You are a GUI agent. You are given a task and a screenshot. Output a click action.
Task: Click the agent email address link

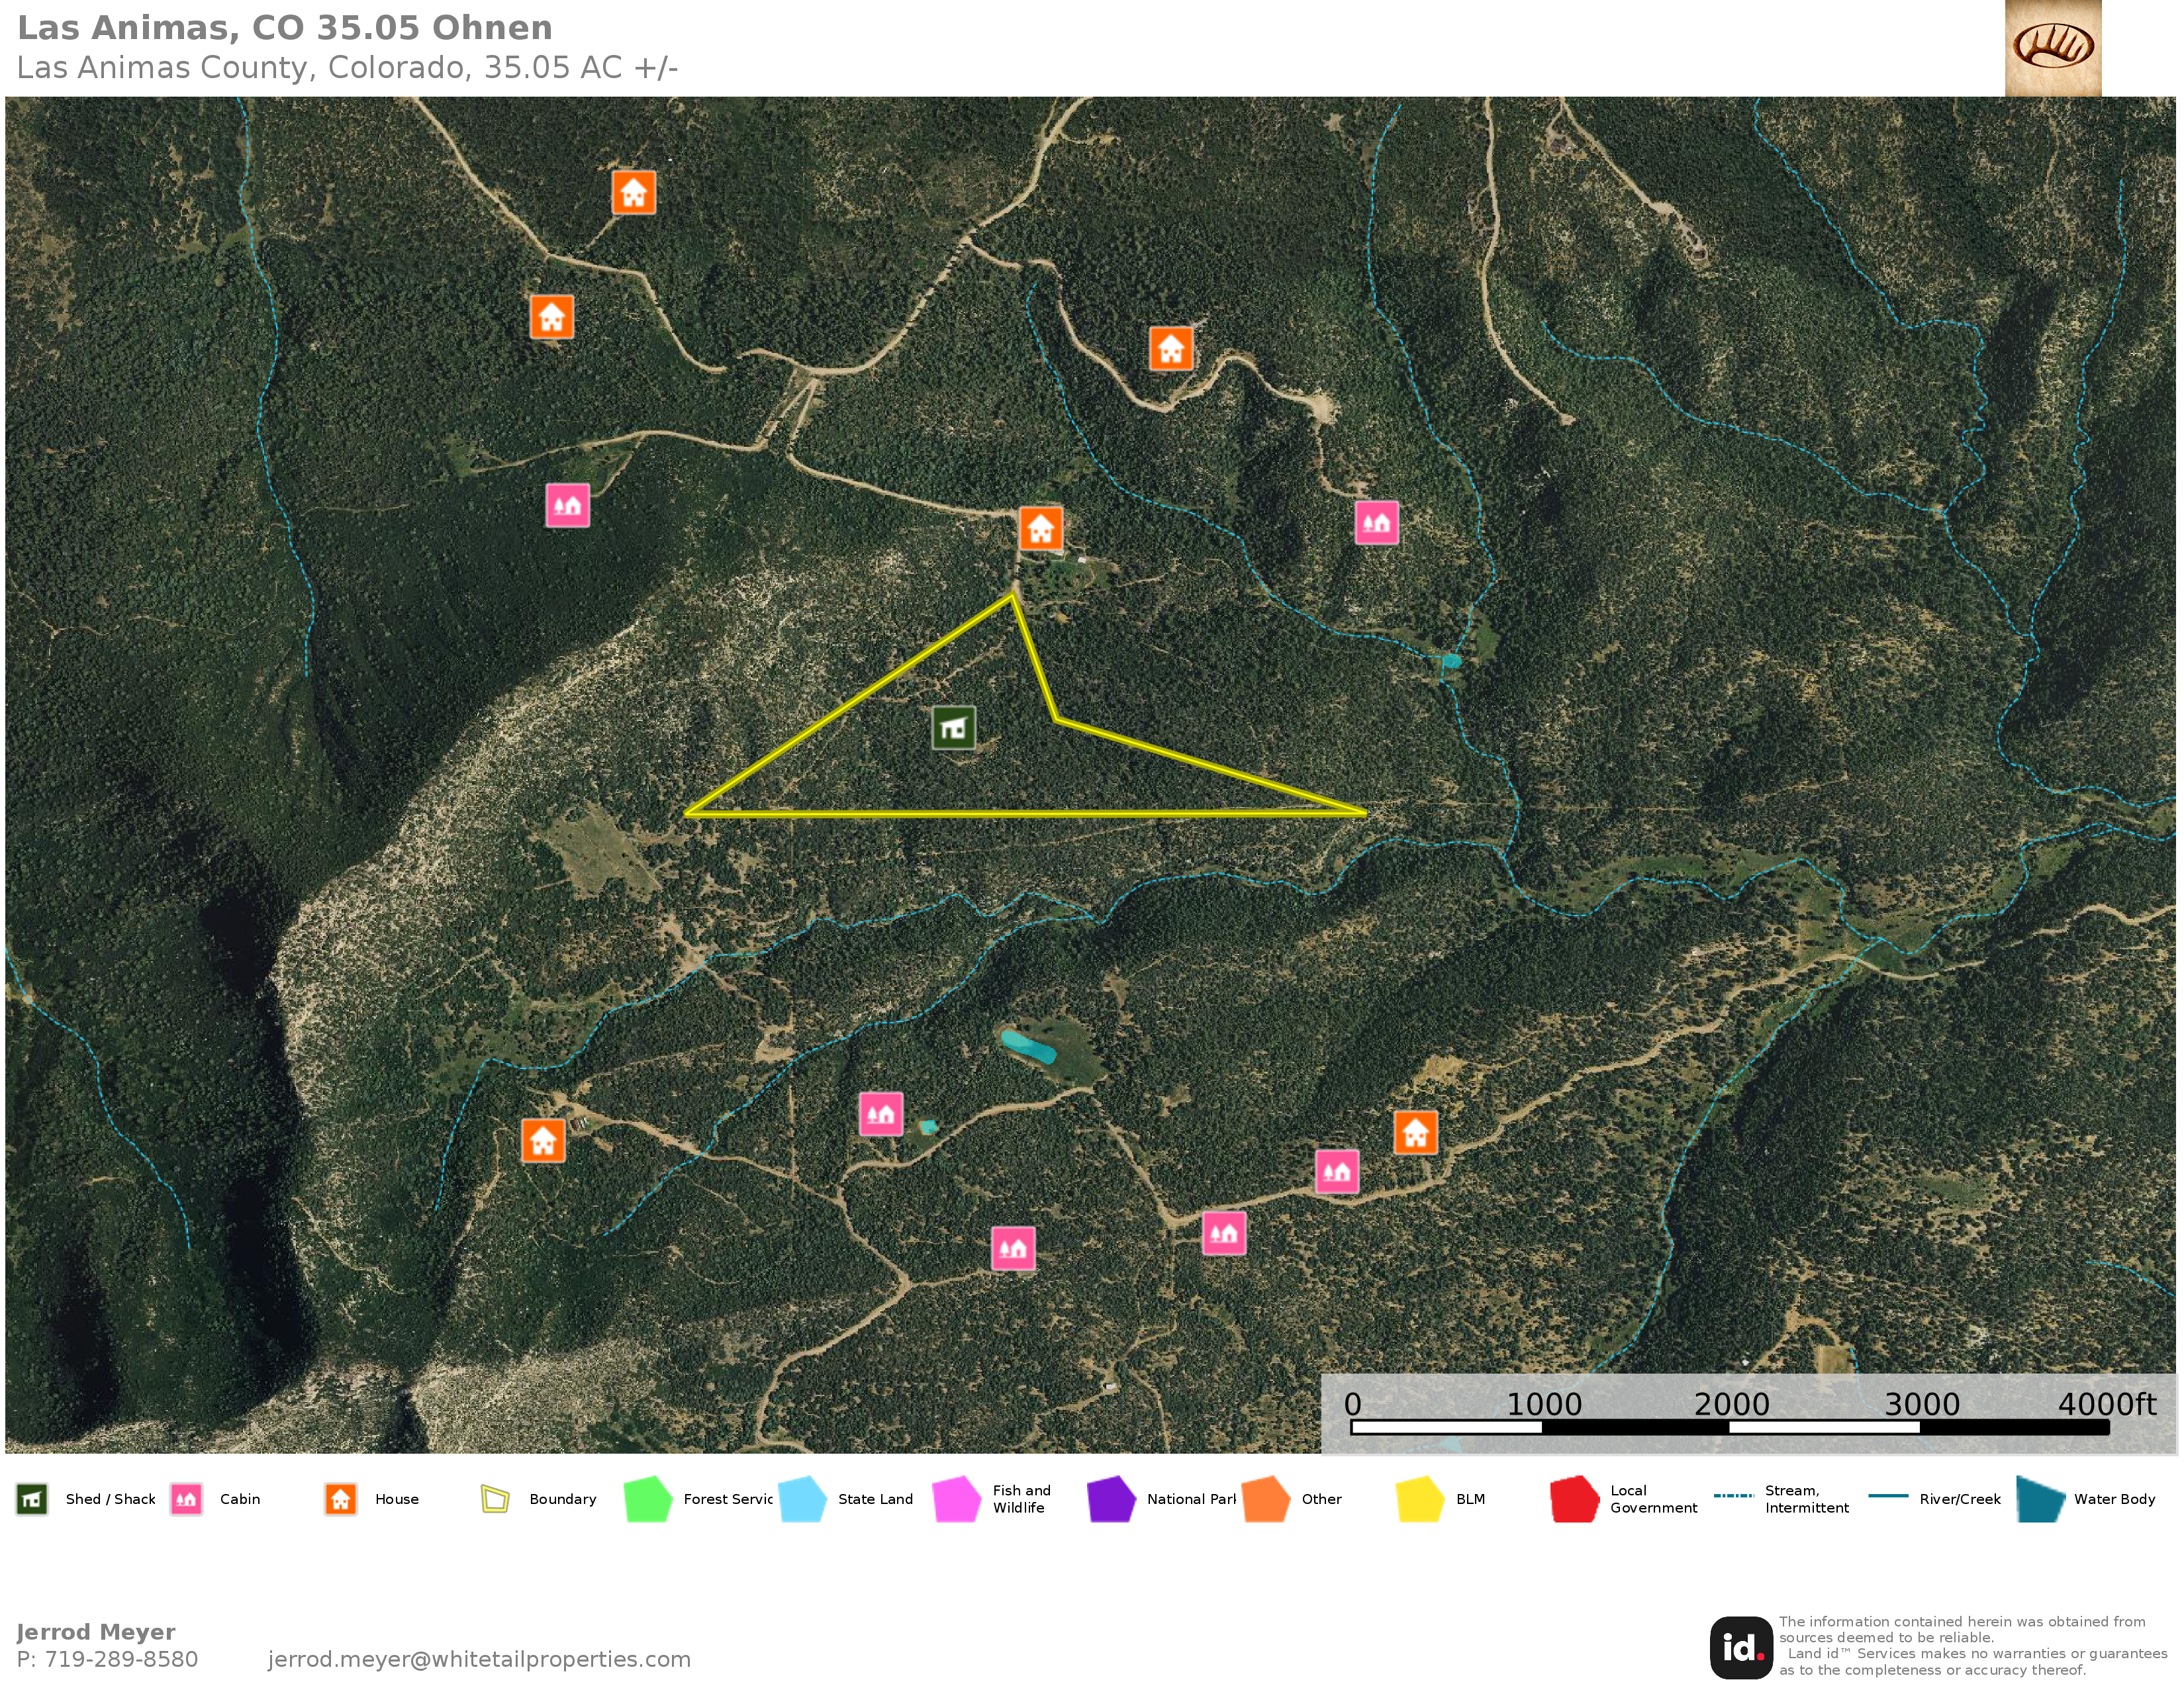point(479,1659)
